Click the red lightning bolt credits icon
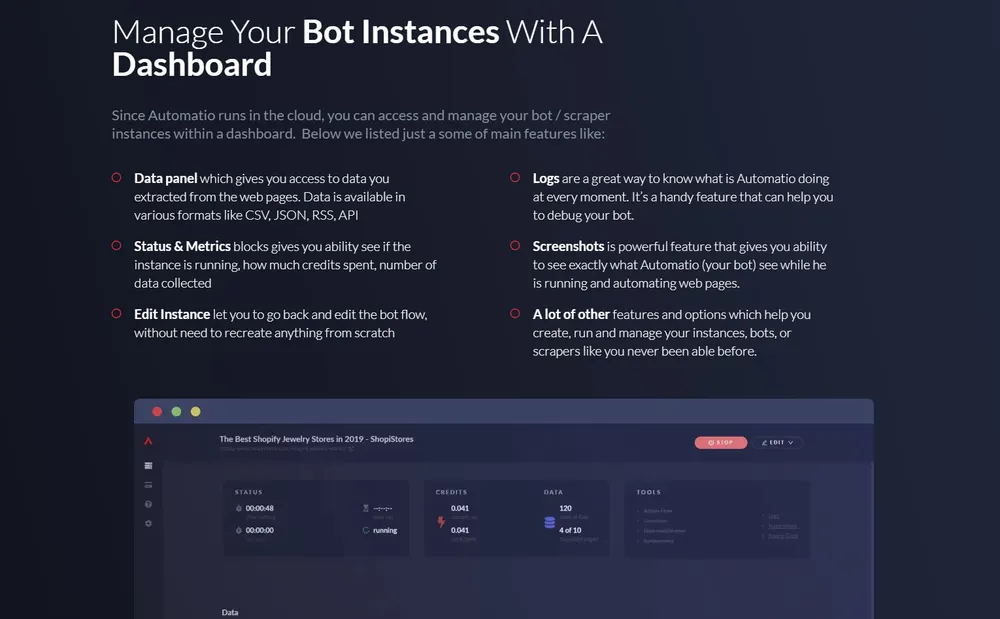1000x619 pixels. tap(441, 522)
